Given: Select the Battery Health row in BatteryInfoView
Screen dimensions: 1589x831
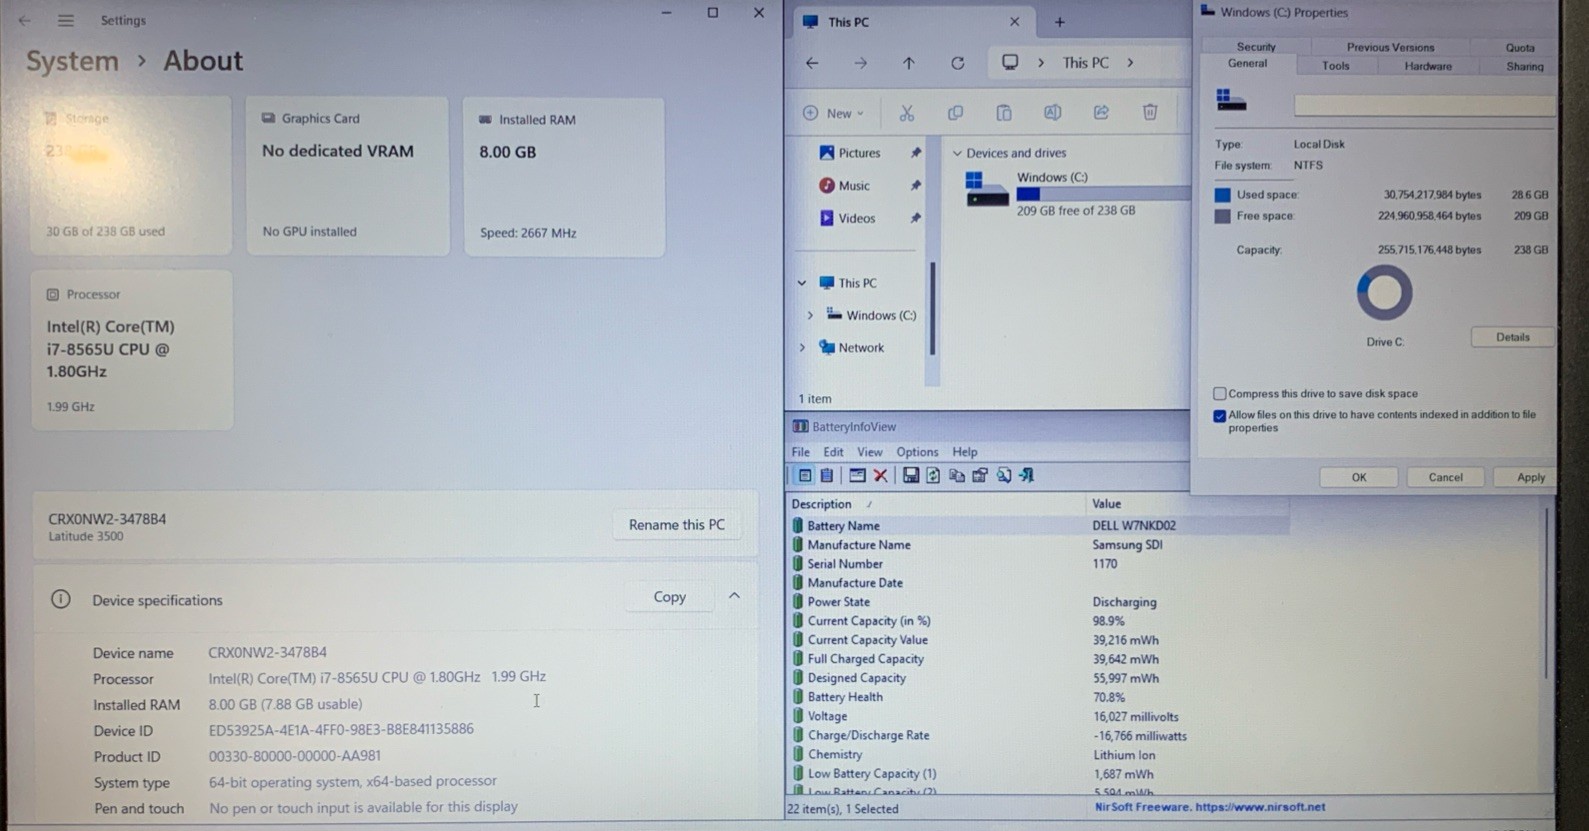Looking at the screenshot, I should pos(1037,697).
